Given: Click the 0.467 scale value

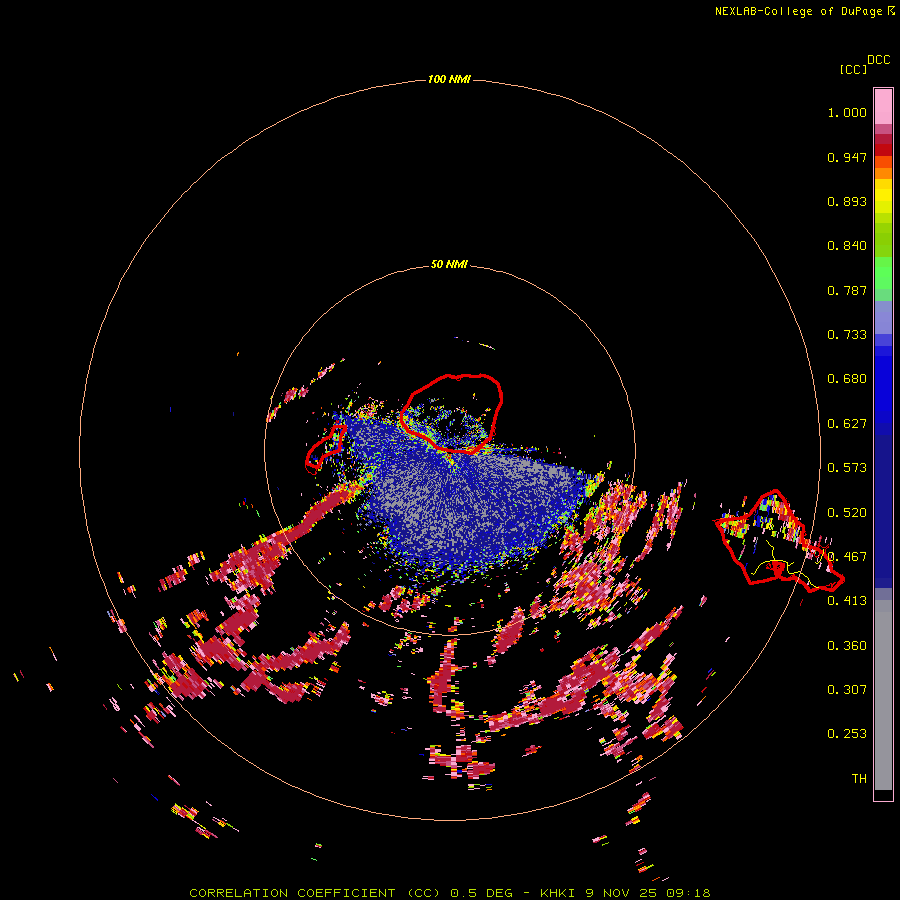Looking at the screenshot, I should tap(847, 557).
